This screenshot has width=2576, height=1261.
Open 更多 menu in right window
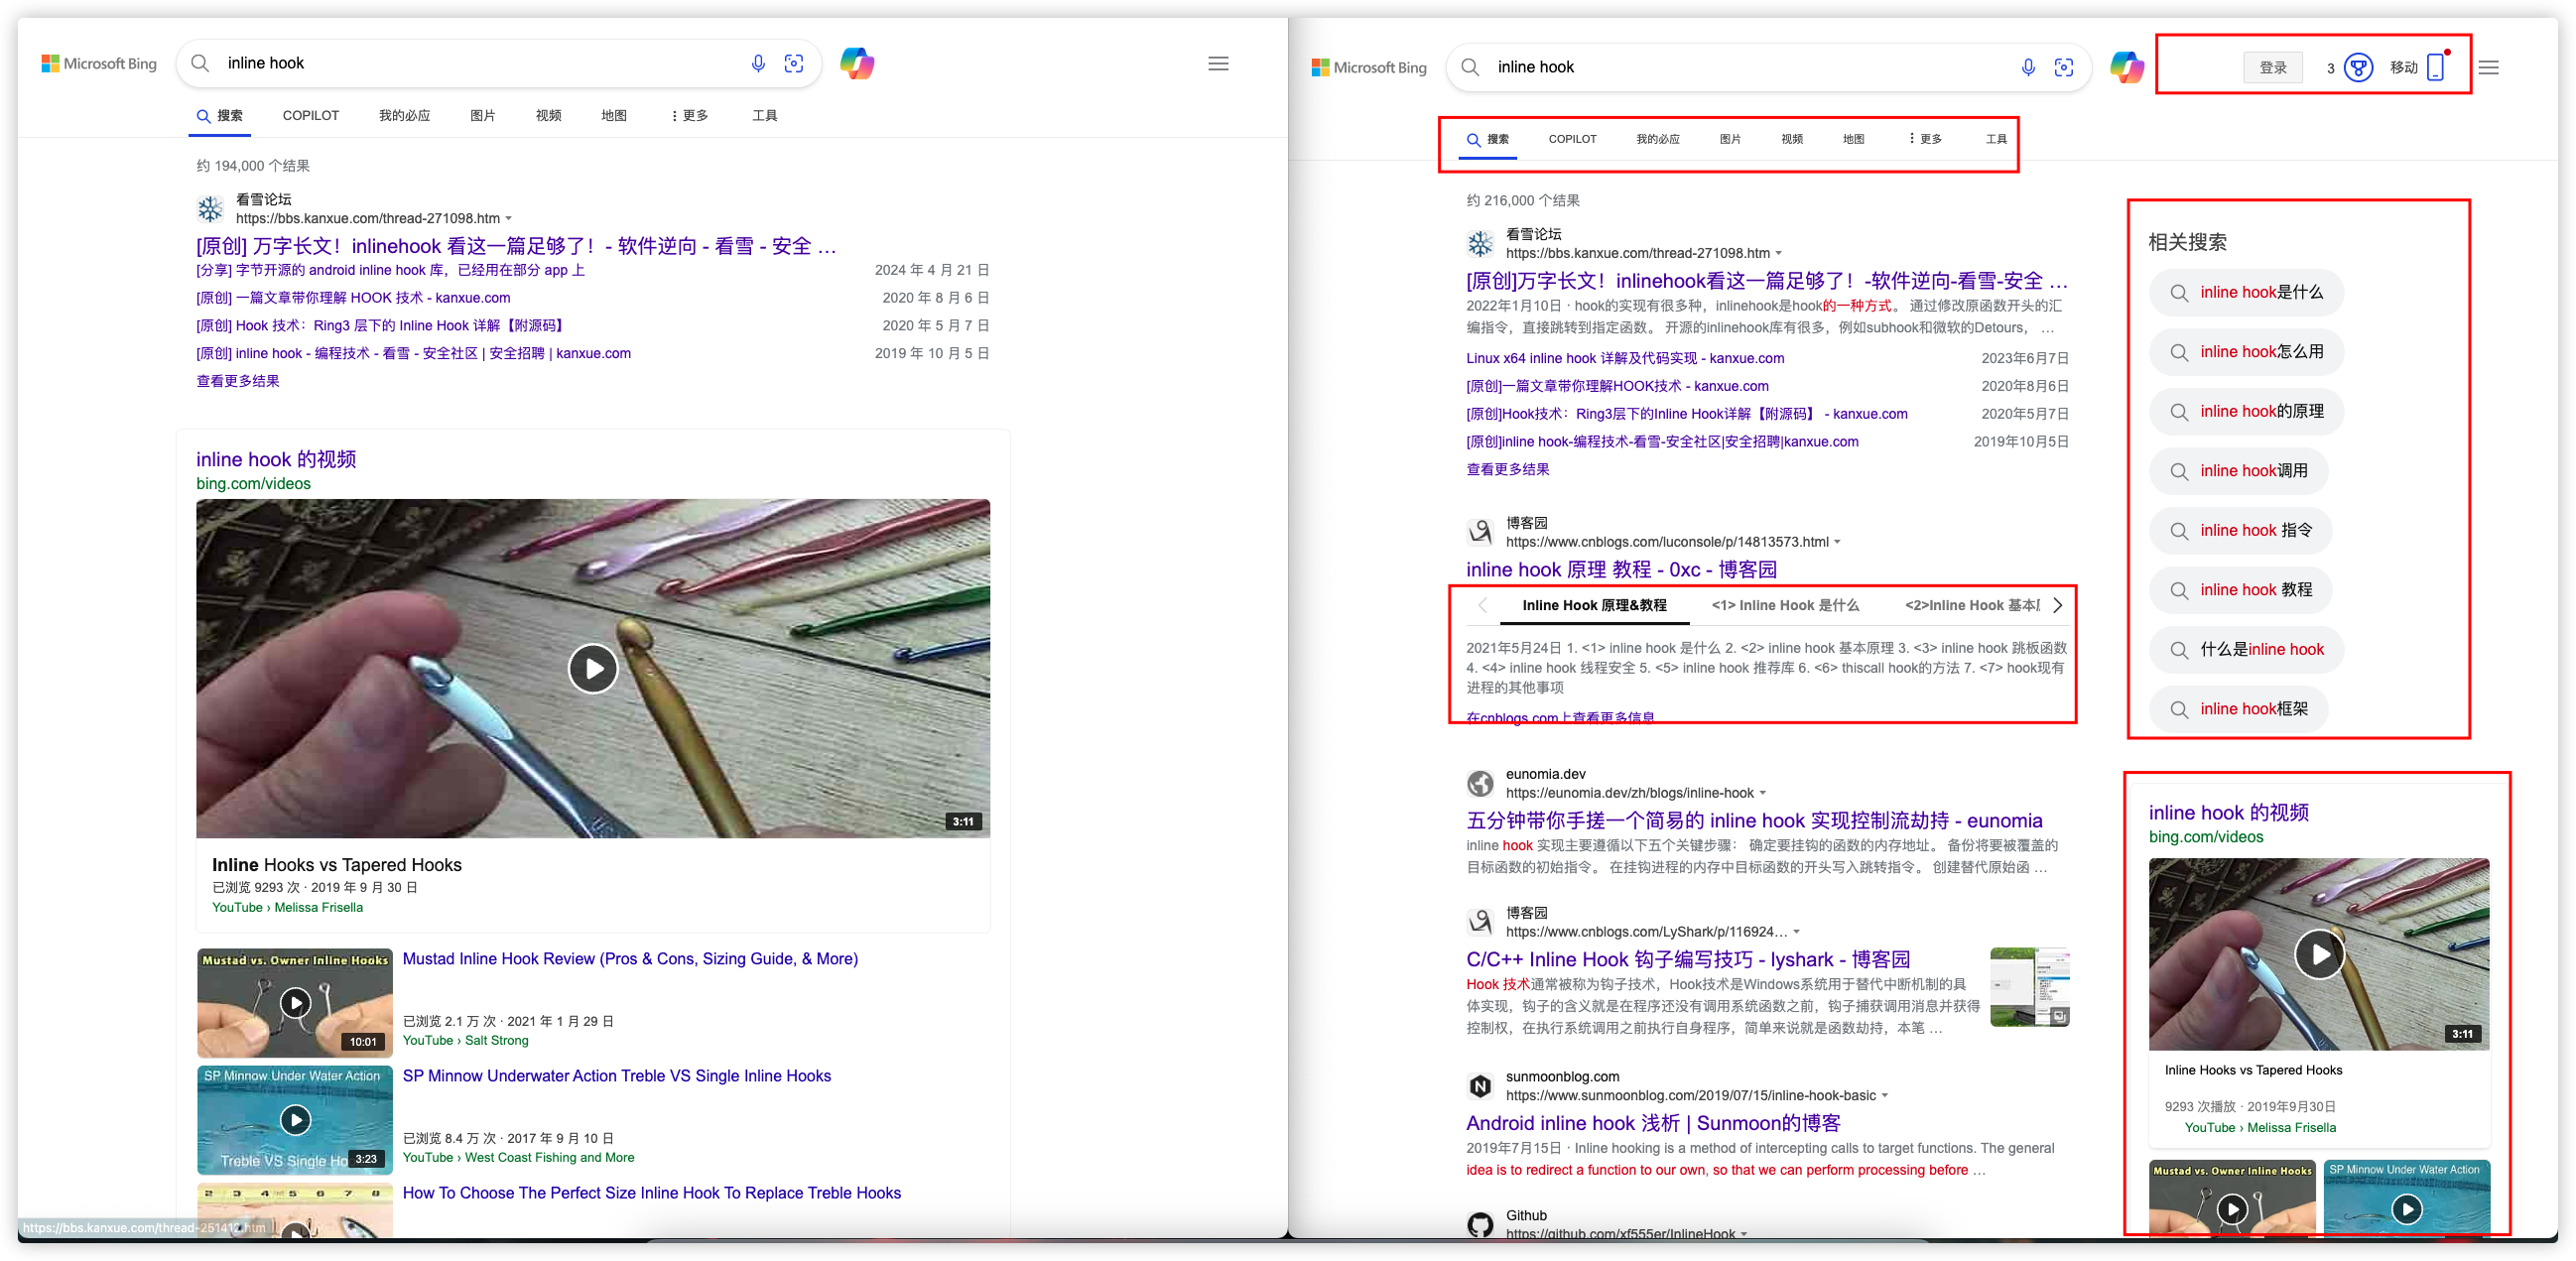1924,139
